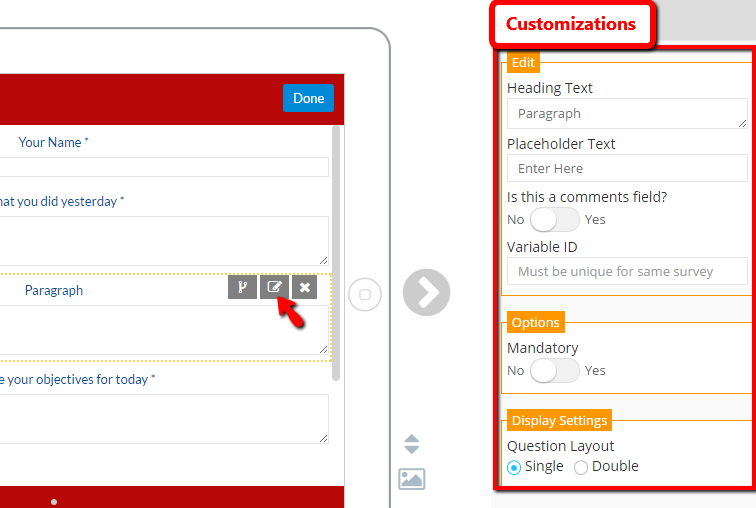Click the Your Name text field

click(x=164, y=167)
